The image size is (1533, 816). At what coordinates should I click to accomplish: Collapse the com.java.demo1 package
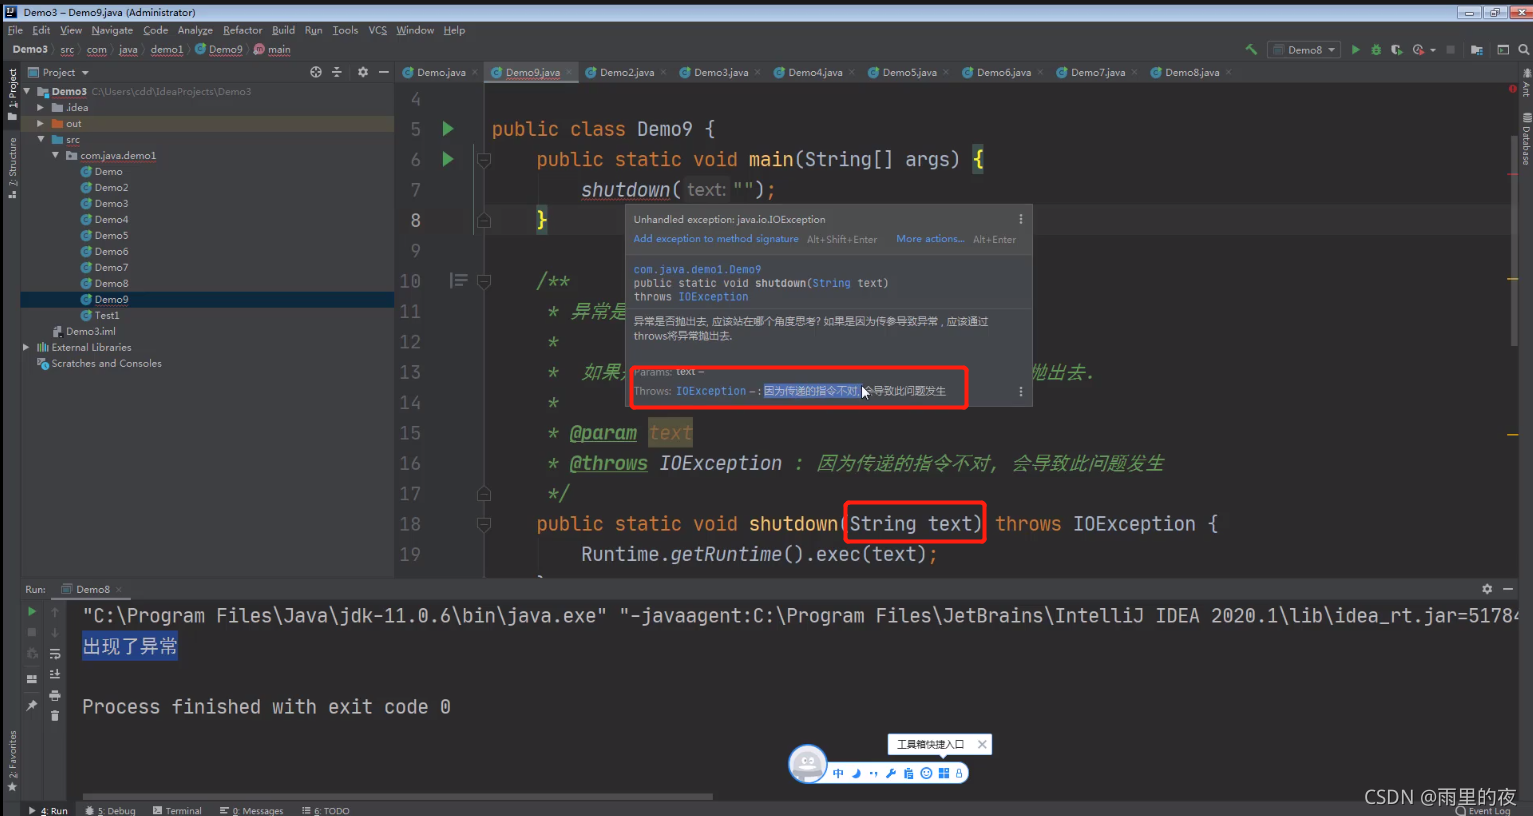57,155
